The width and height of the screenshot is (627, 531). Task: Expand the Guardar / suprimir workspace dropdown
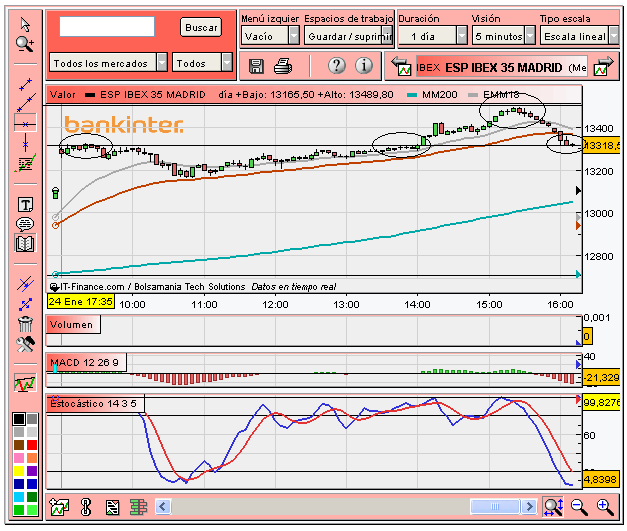[348, 36]
